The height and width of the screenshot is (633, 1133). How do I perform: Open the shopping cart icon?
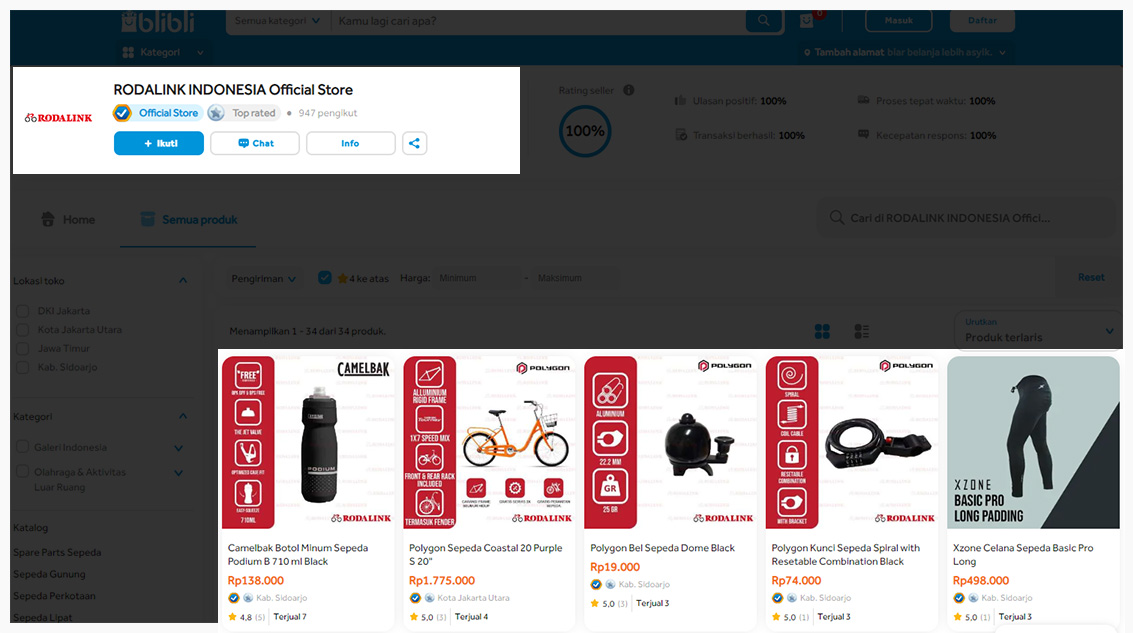[x=808, y=21]
